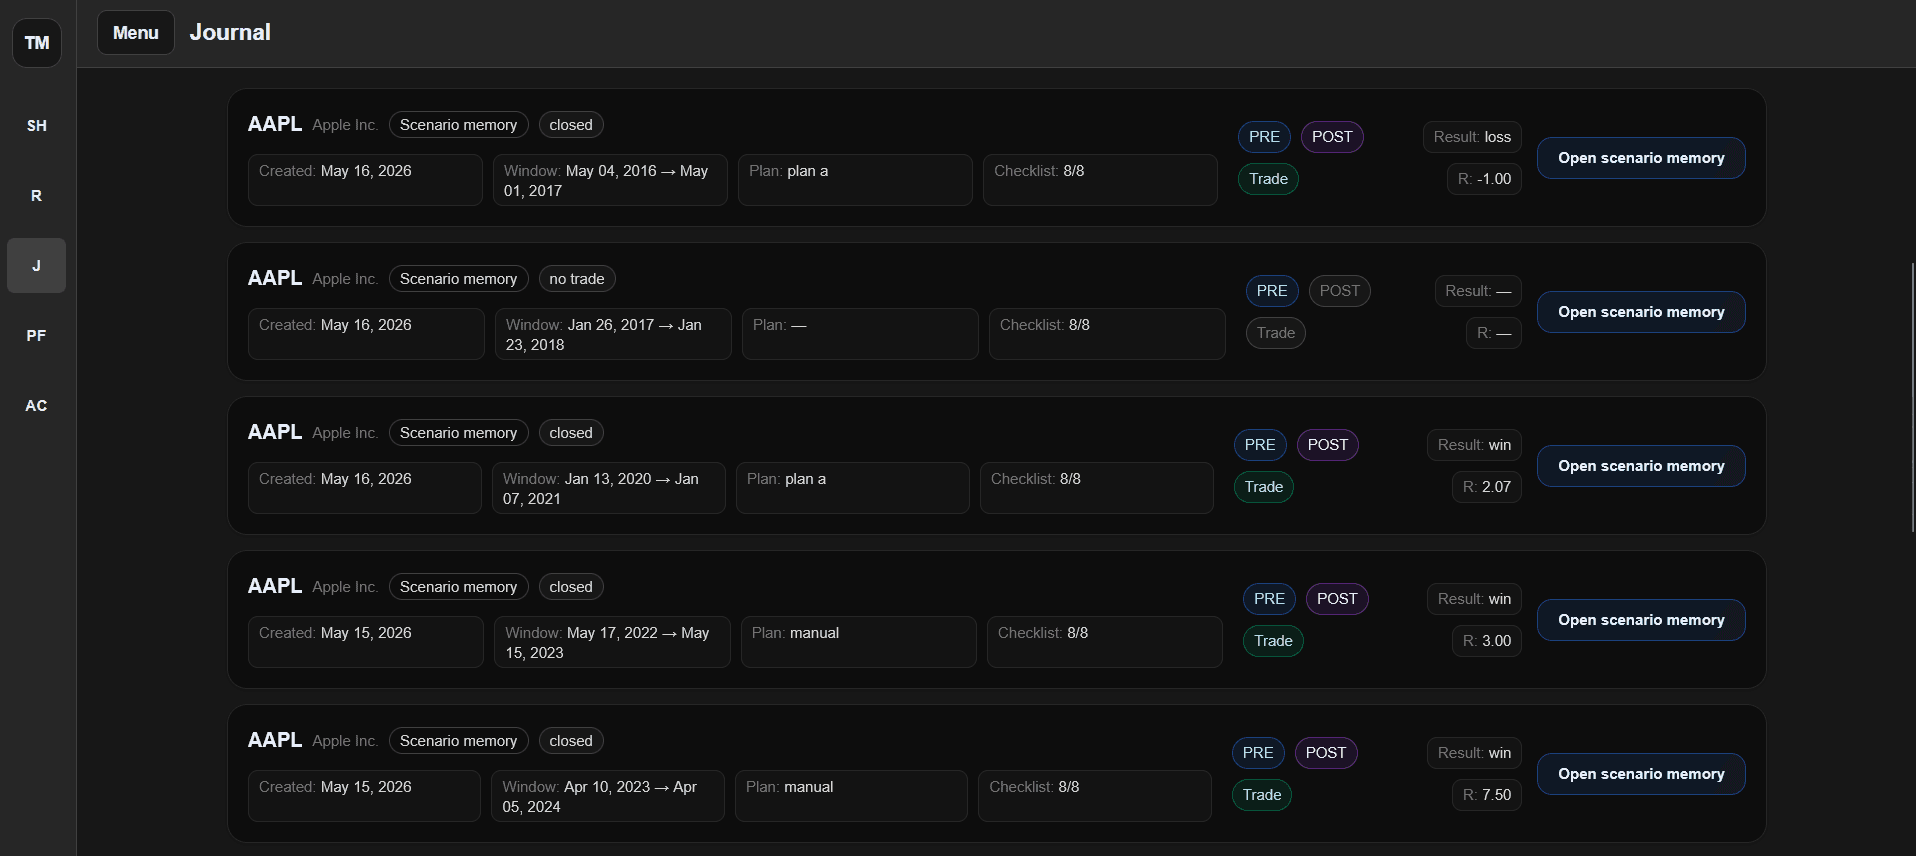This screenshot has width=1916, height=856.
Task: Click PRE tag on no trade entry
Action: click(x=1272, y=291)
